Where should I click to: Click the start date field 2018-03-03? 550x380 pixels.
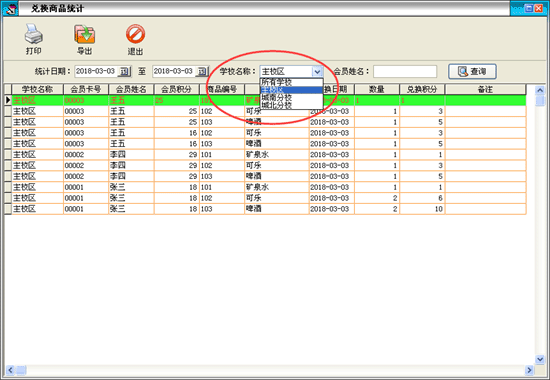click(96, 71)
